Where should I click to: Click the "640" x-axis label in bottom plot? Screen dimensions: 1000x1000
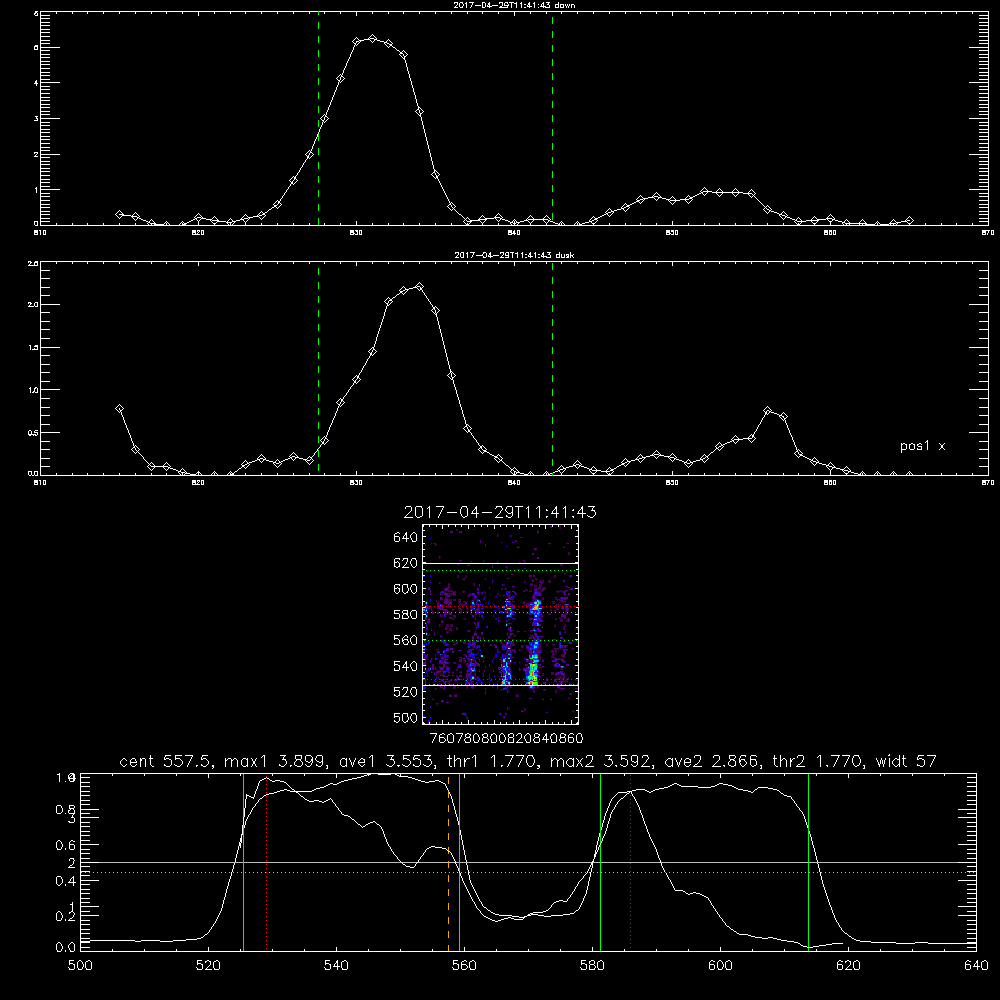(x=976, y=966)
